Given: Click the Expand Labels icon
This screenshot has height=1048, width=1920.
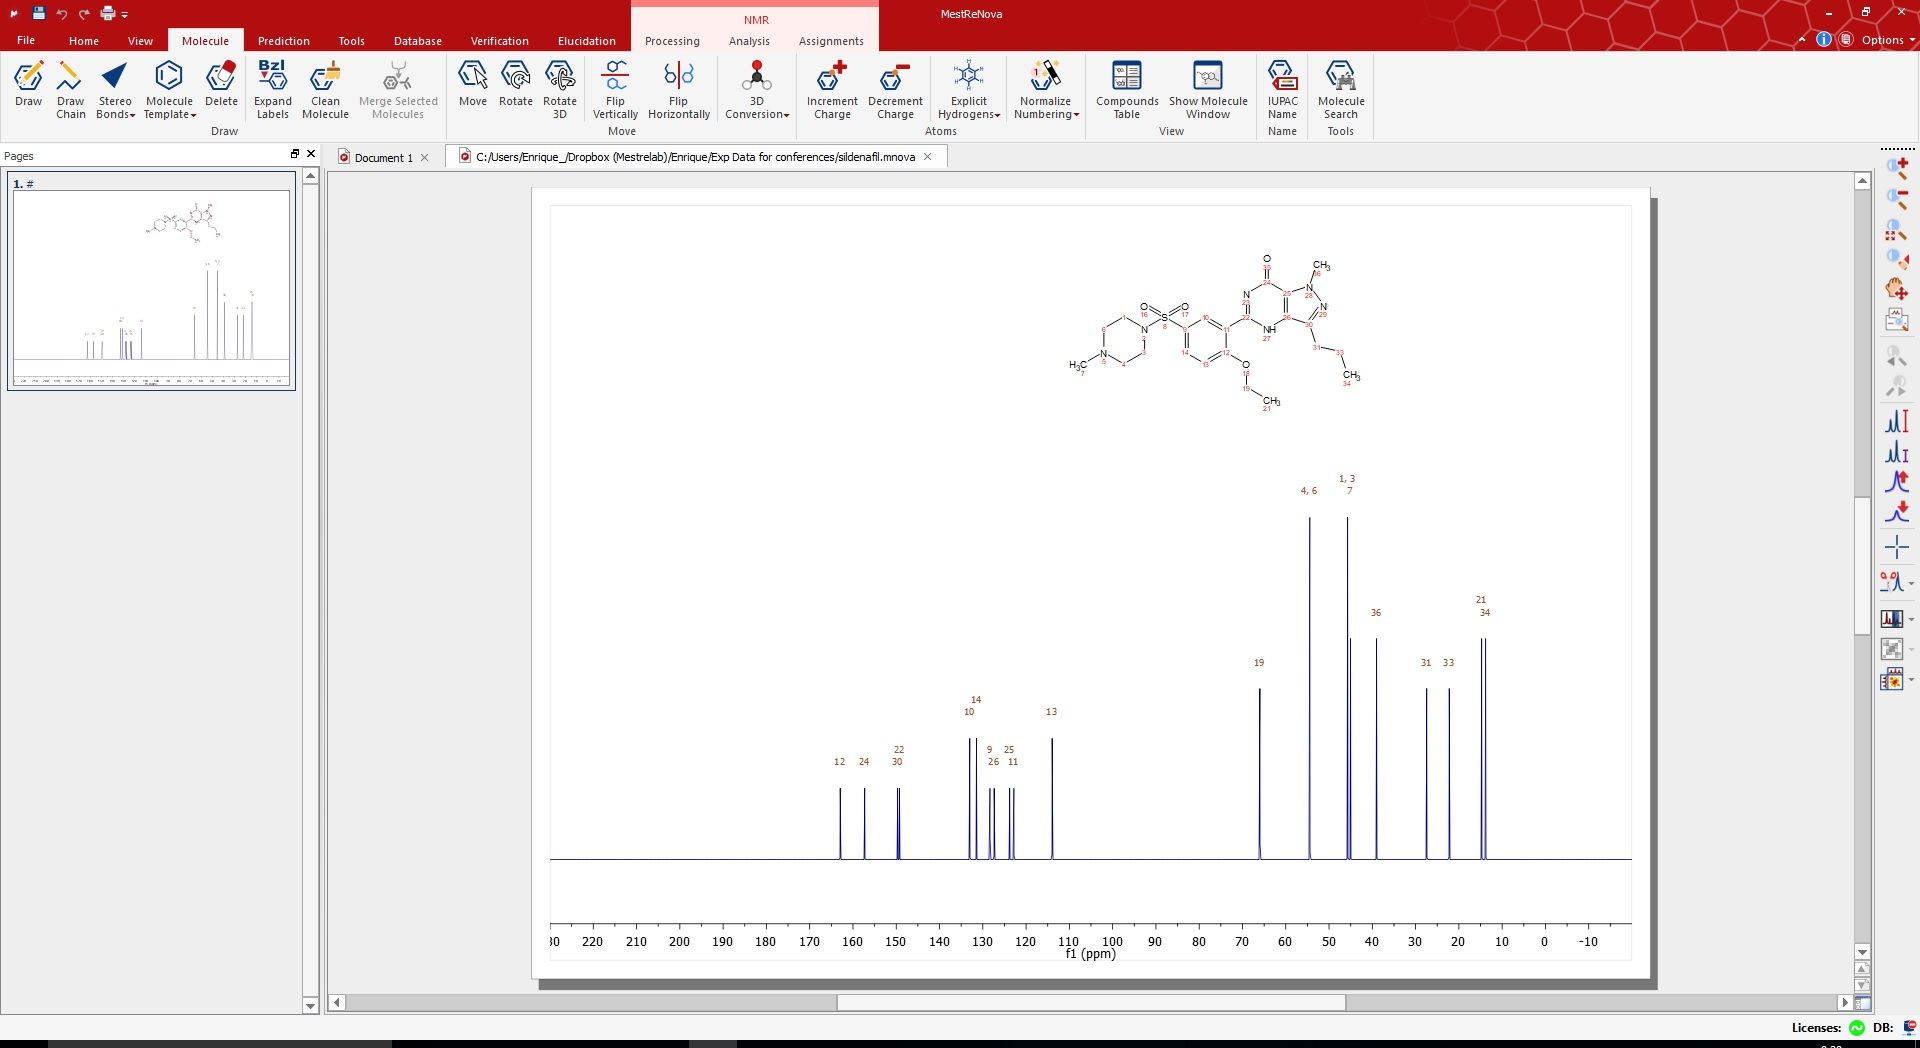Looking at the screenshot, I should pos(273,90).
